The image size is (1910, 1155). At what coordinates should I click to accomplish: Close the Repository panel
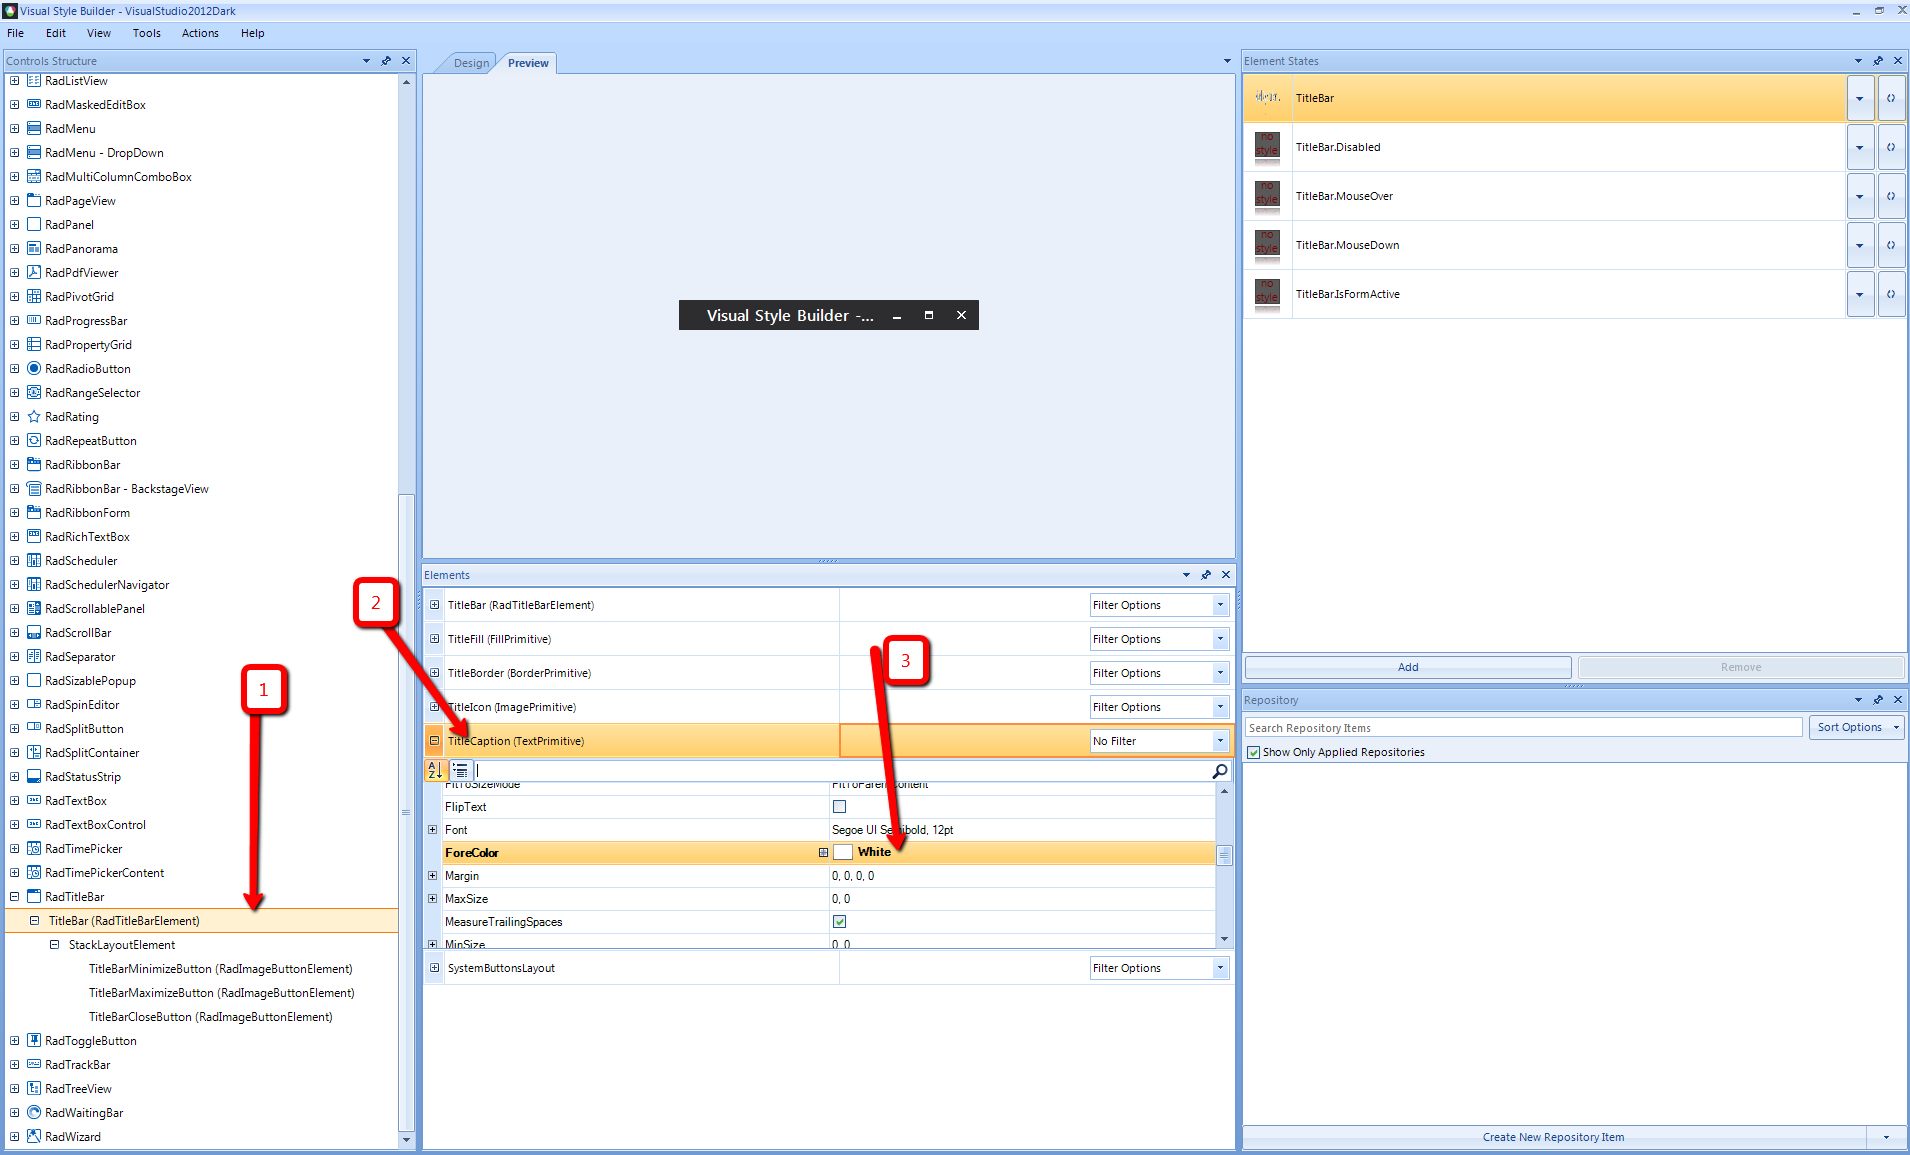tap(1898, 700)
